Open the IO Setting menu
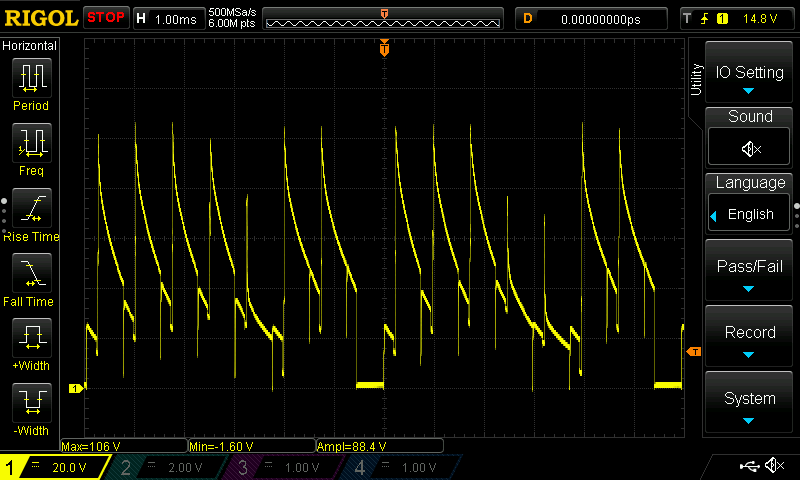Screen dimensions: 800x480 [748, 72]
